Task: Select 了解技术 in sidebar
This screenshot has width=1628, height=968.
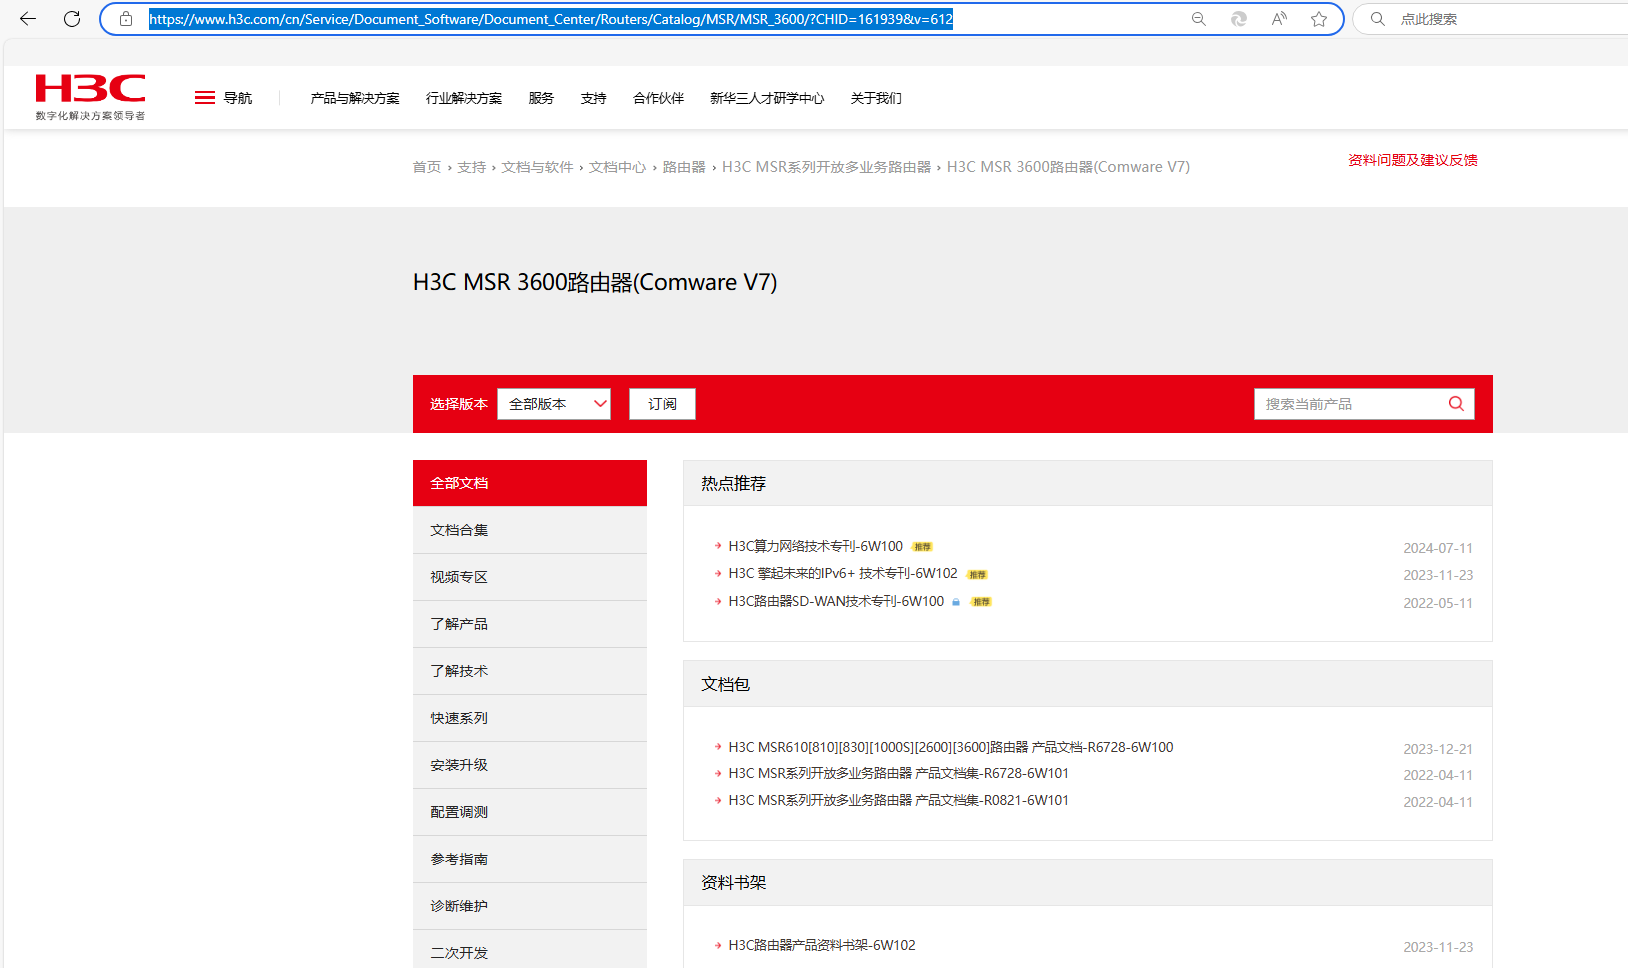Action: (530, 671)
